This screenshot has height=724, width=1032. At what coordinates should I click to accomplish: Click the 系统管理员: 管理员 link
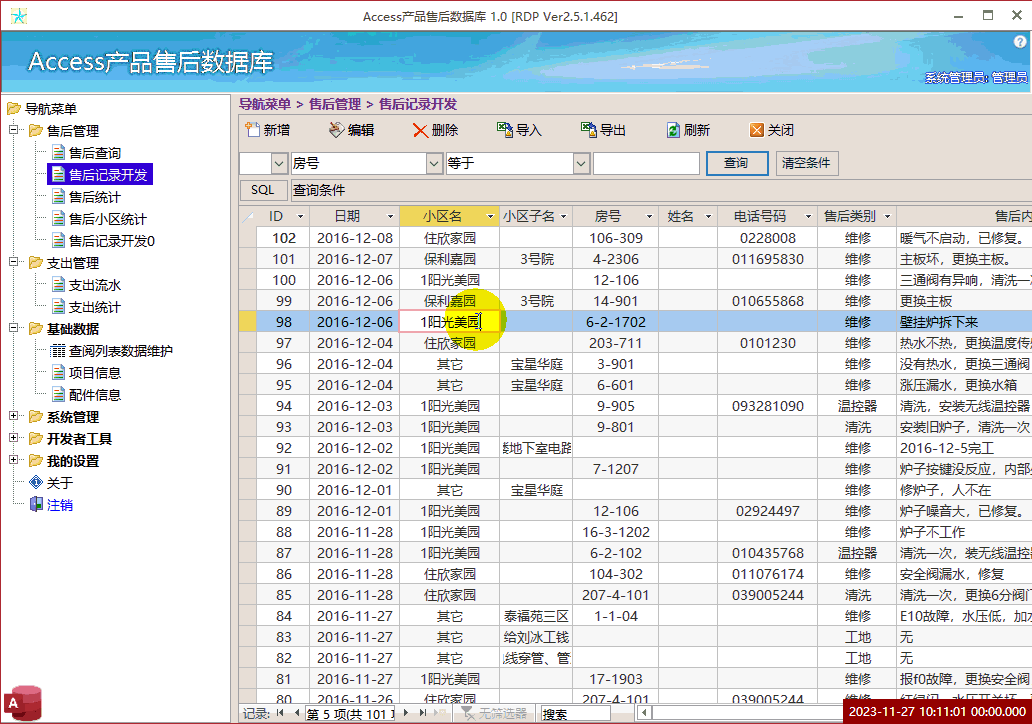click(976, 78)
